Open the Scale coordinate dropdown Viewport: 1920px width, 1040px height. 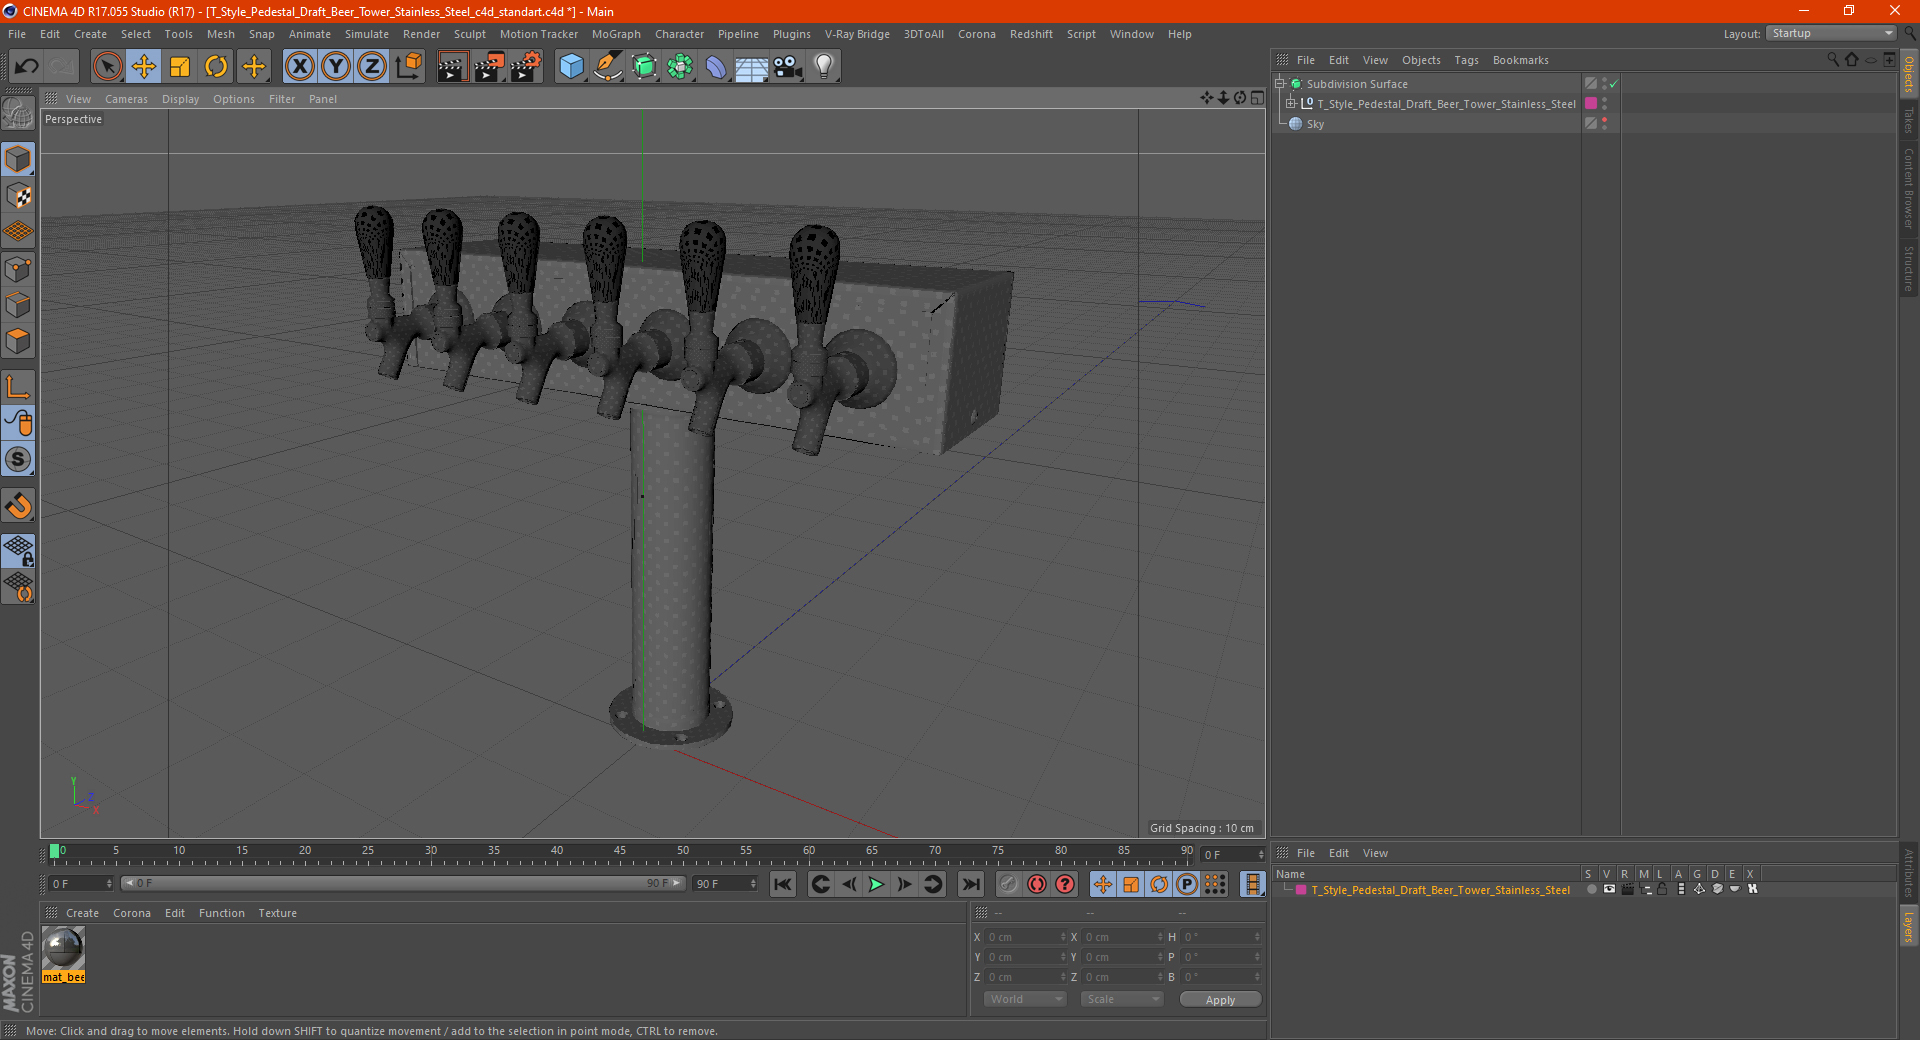pos(1122,999)
